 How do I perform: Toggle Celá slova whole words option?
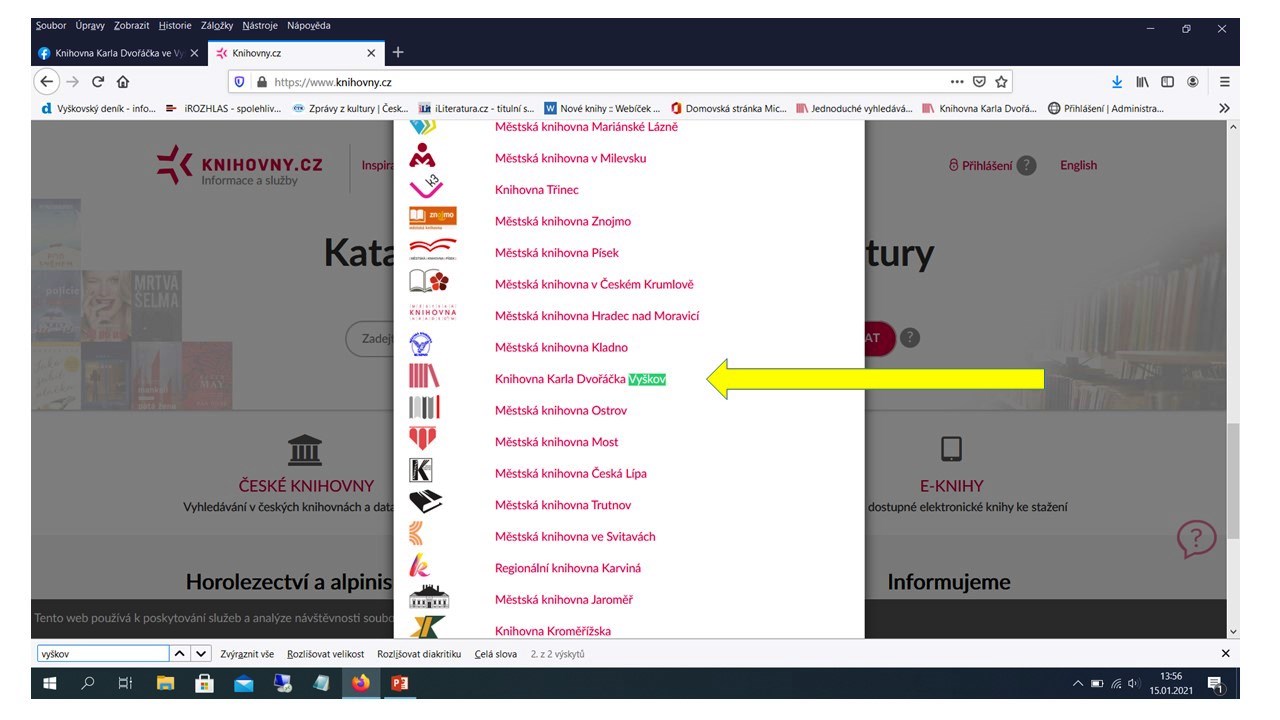pyautogui.click(x=496, y=654)
